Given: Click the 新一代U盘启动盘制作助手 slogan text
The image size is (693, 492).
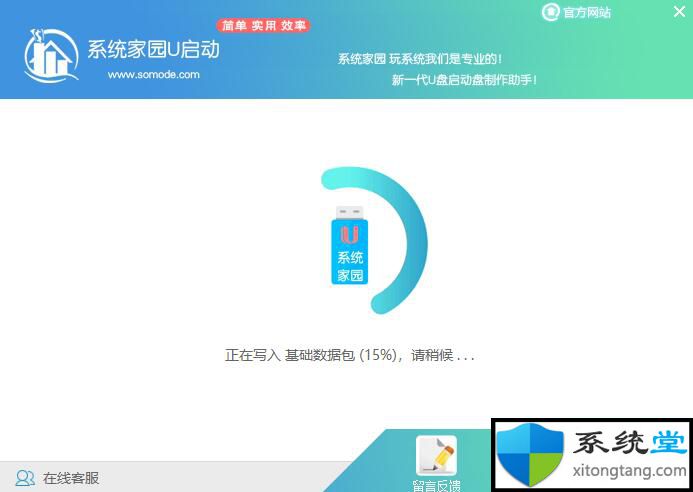Looking at the screenshot, I should pyautogui.click(x=464, y=80).
